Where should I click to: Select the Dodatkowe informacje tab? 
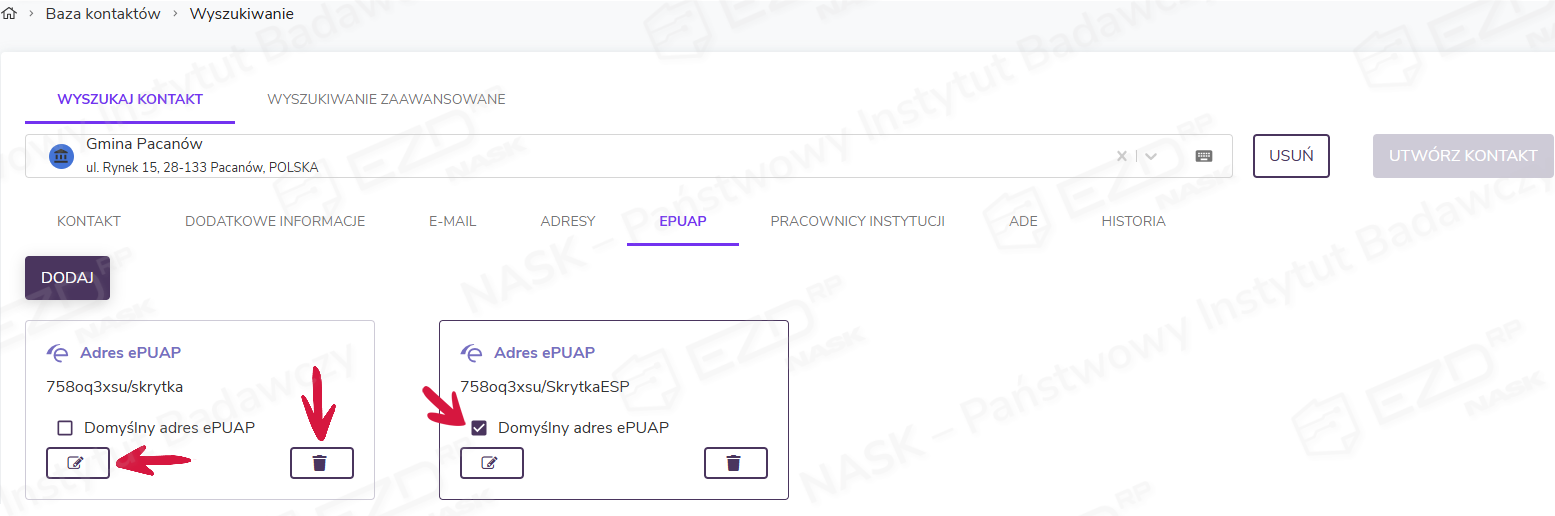275,221
